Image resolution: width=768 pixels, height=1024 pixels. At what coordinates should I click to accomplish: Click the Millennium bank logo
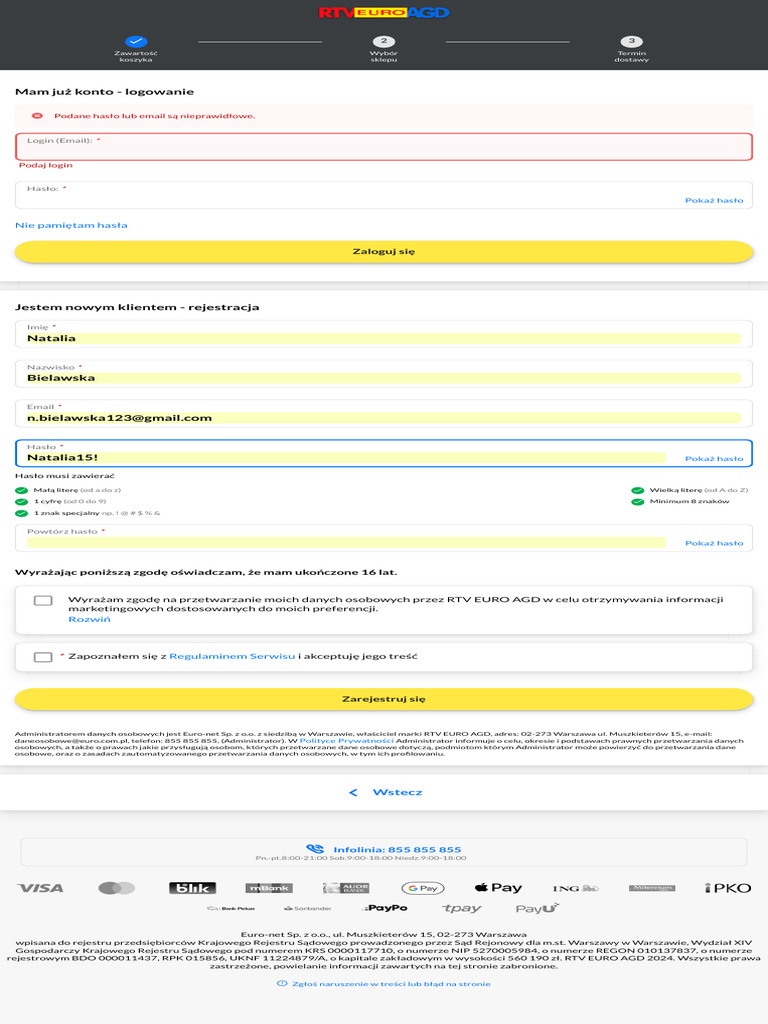[x=652, y=888]
